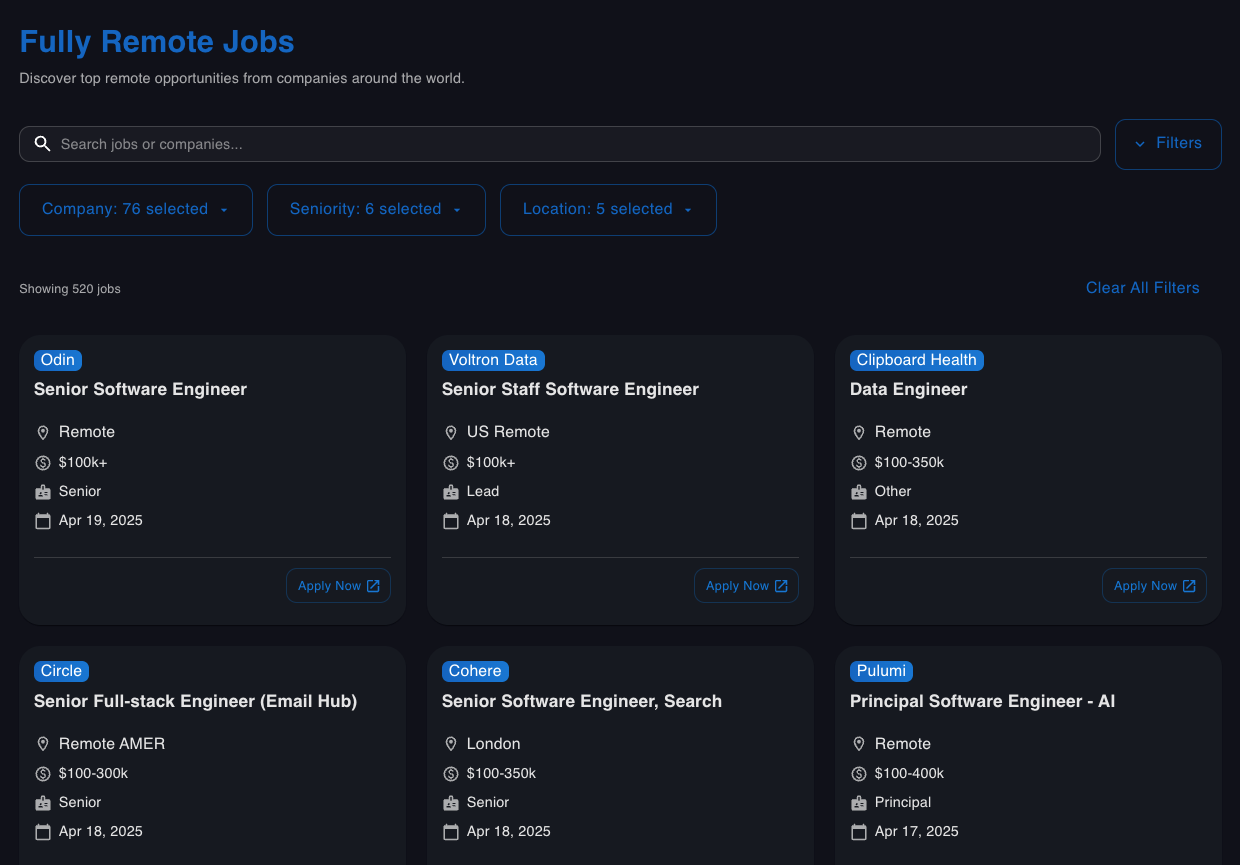Click salary dollar icon on Pulumi card

point(859,774)
